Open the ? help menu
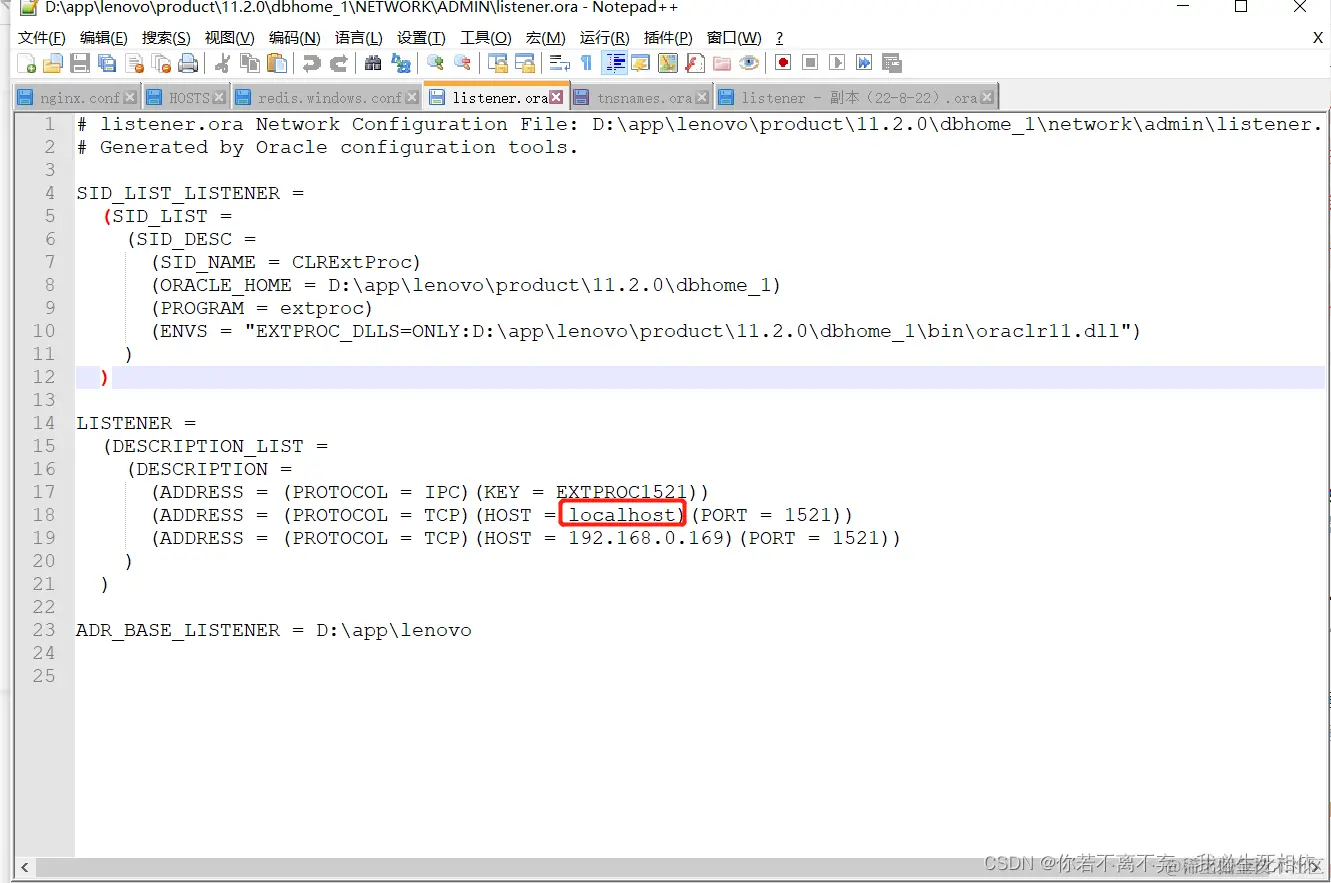Screen dimensions: 1331x883 [x=780, y=38]
